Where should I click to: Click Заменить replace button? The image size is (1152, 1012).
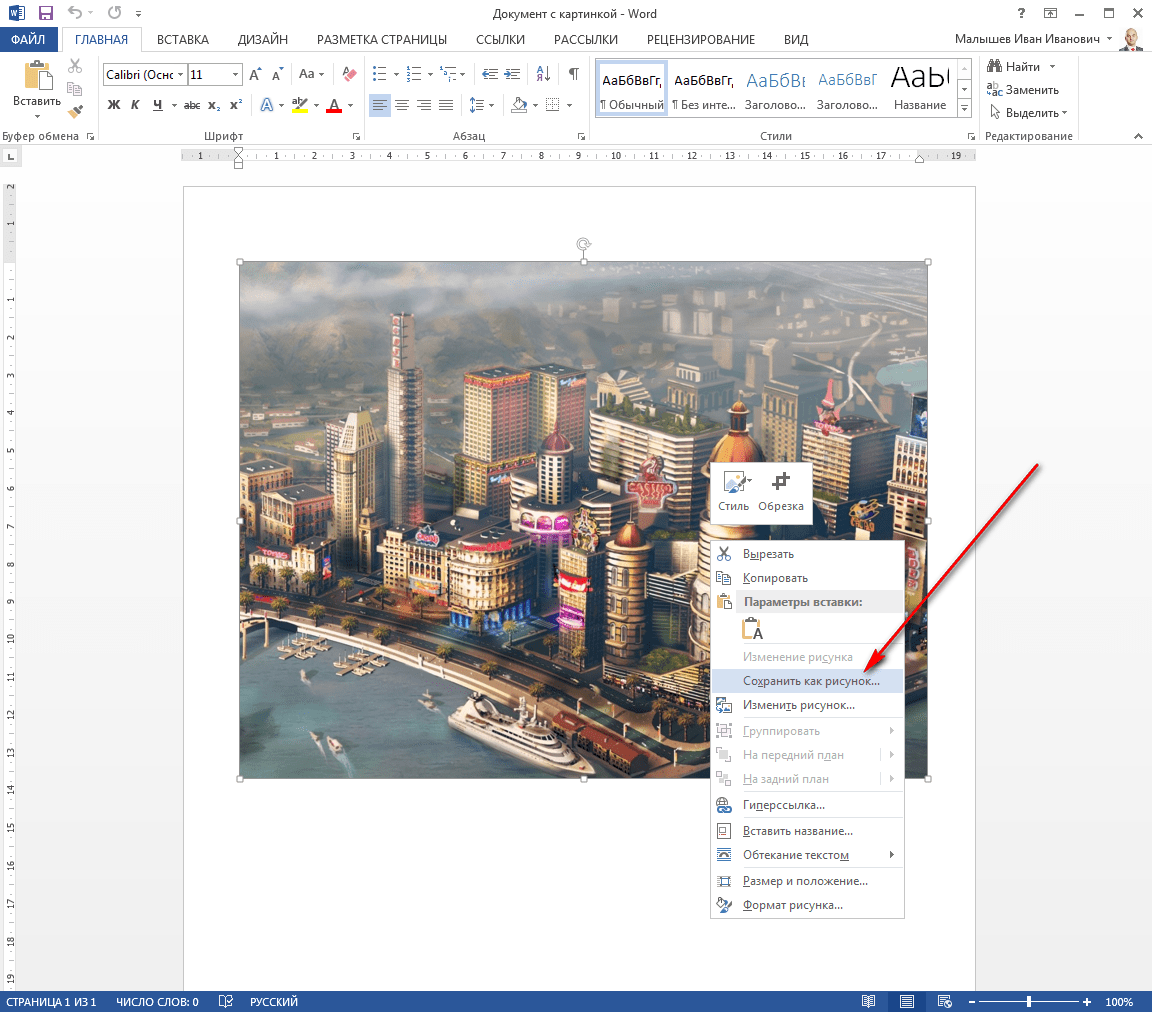(x=1023, y=90)
